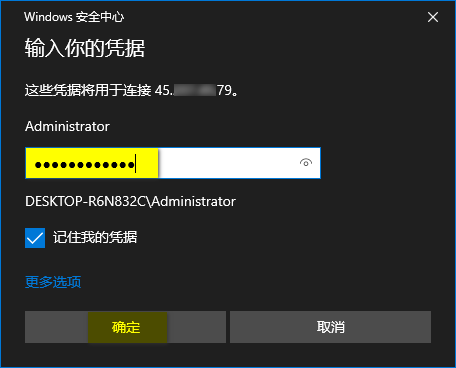This screenshot has height=368, width=456.
Task: Place cursor in the masked password dots
Action: 85,165
